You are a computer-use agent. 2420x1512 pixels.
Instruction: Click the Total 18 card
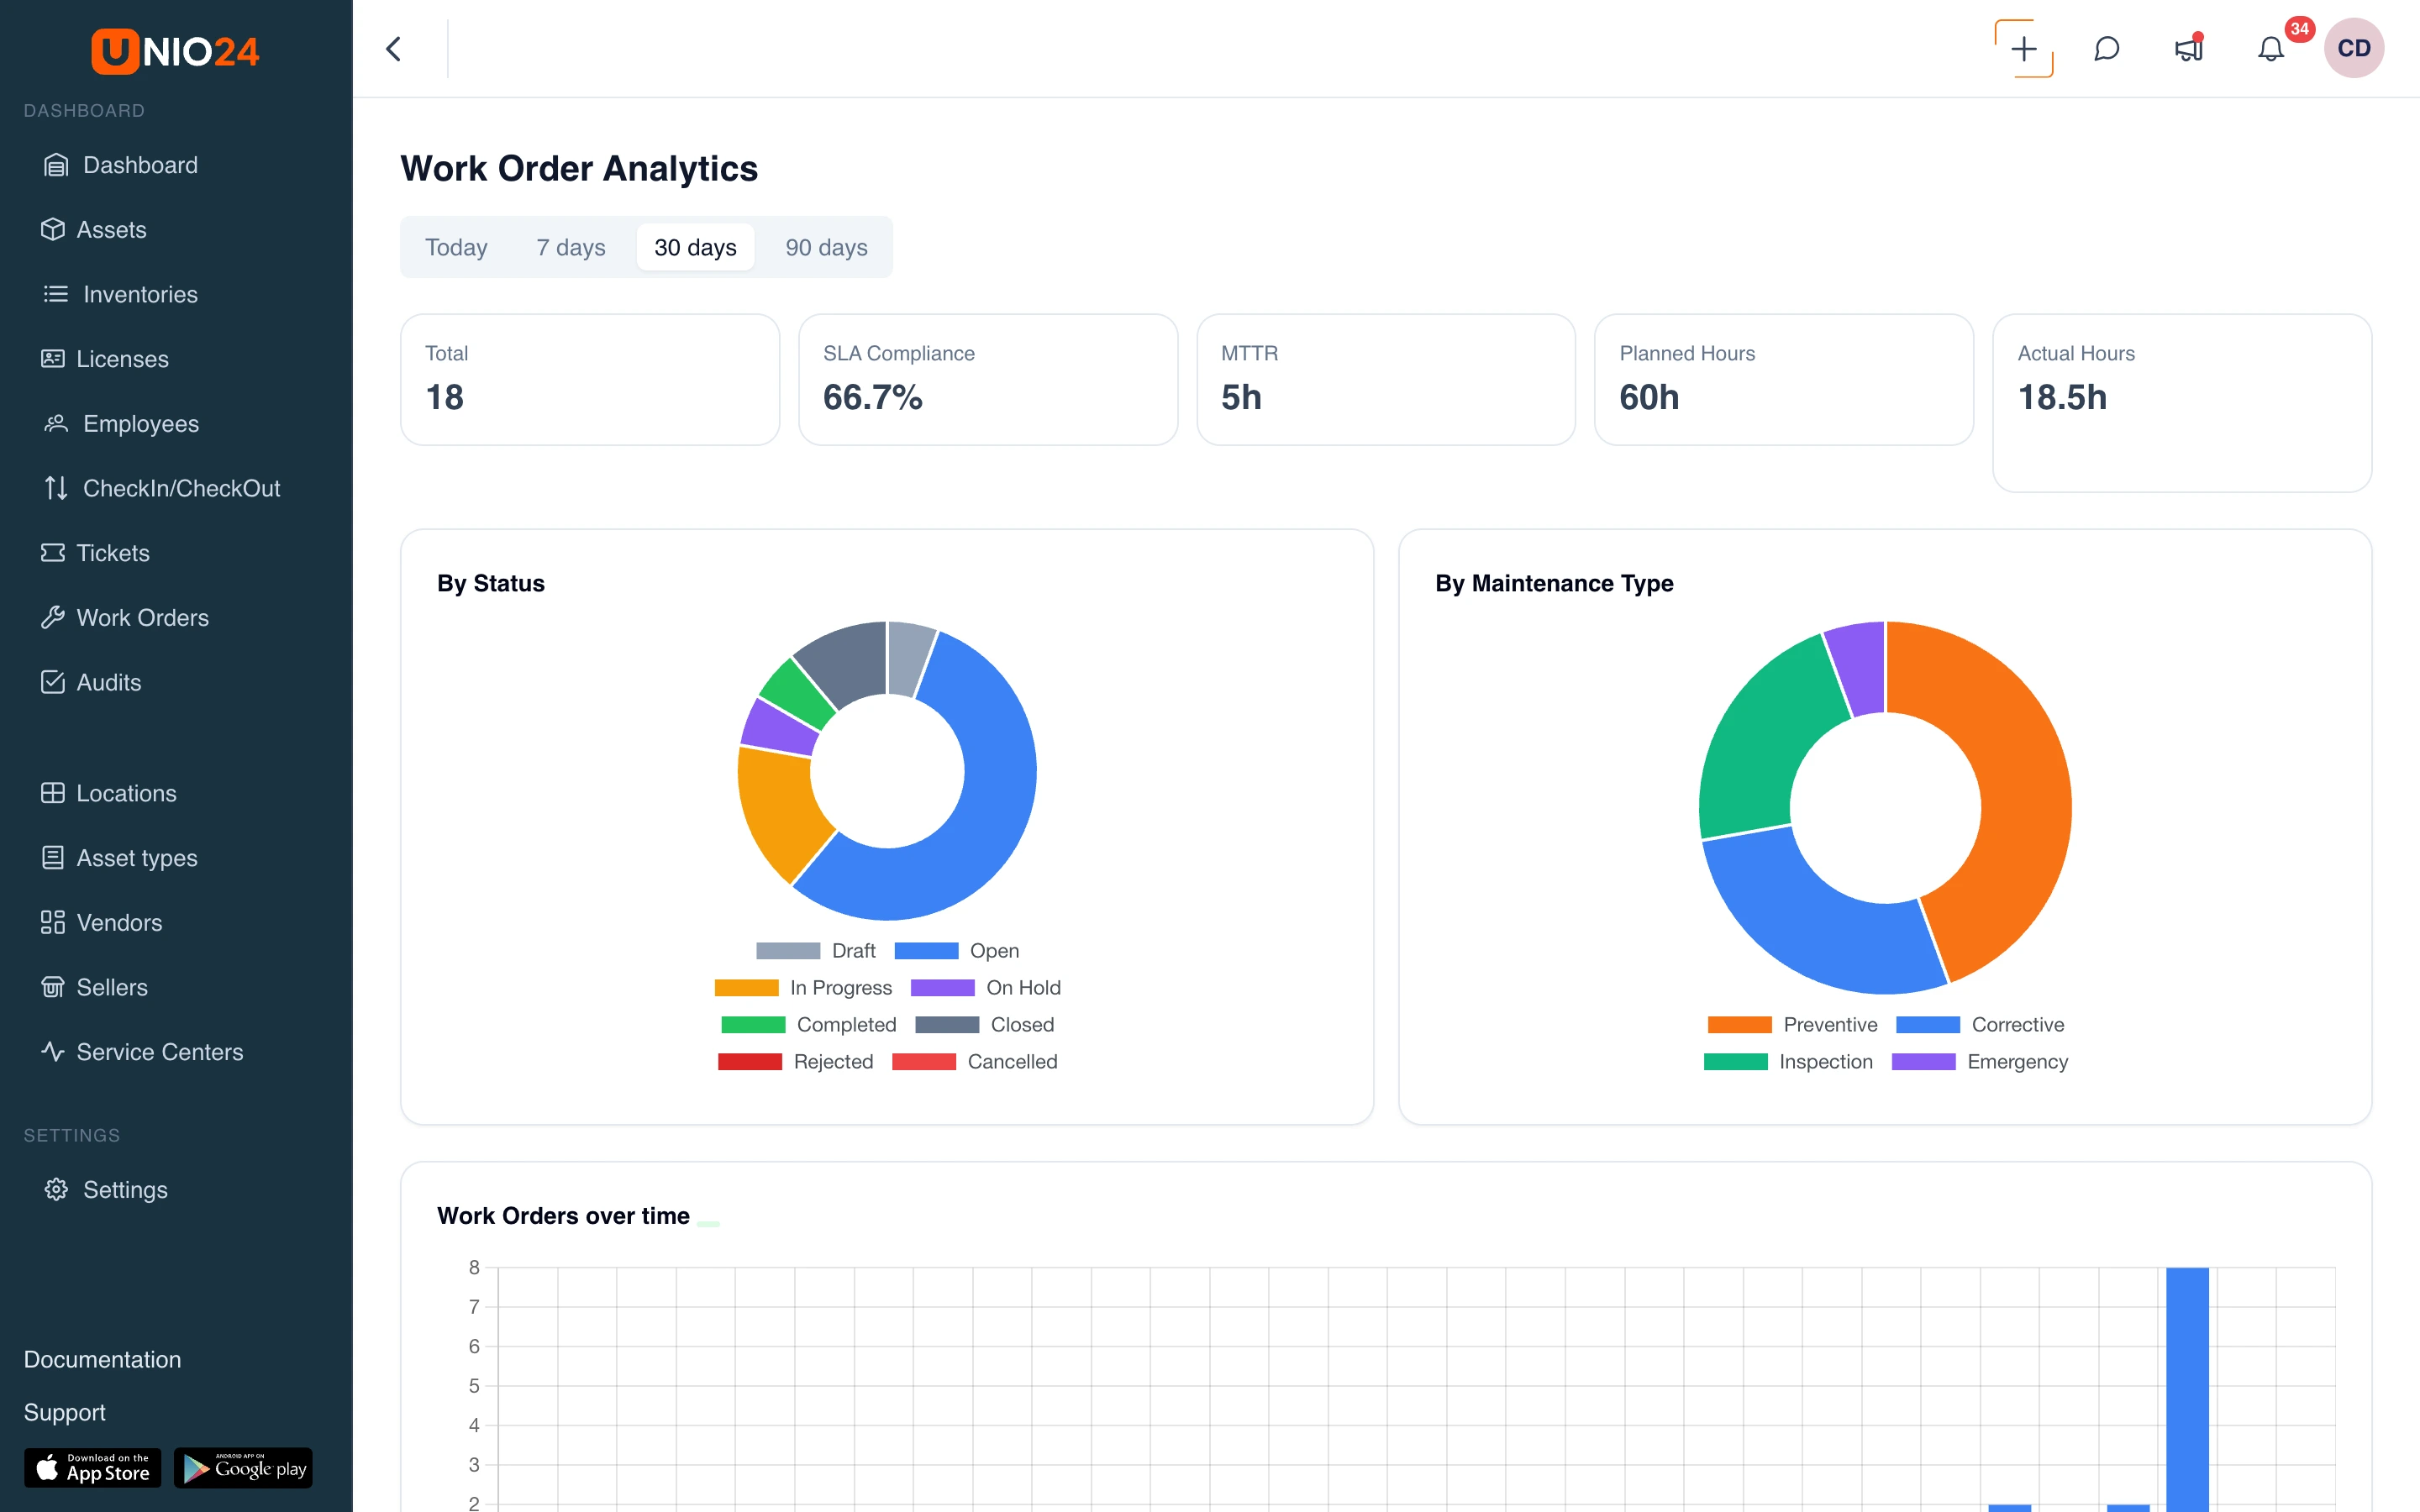(589, 379)
